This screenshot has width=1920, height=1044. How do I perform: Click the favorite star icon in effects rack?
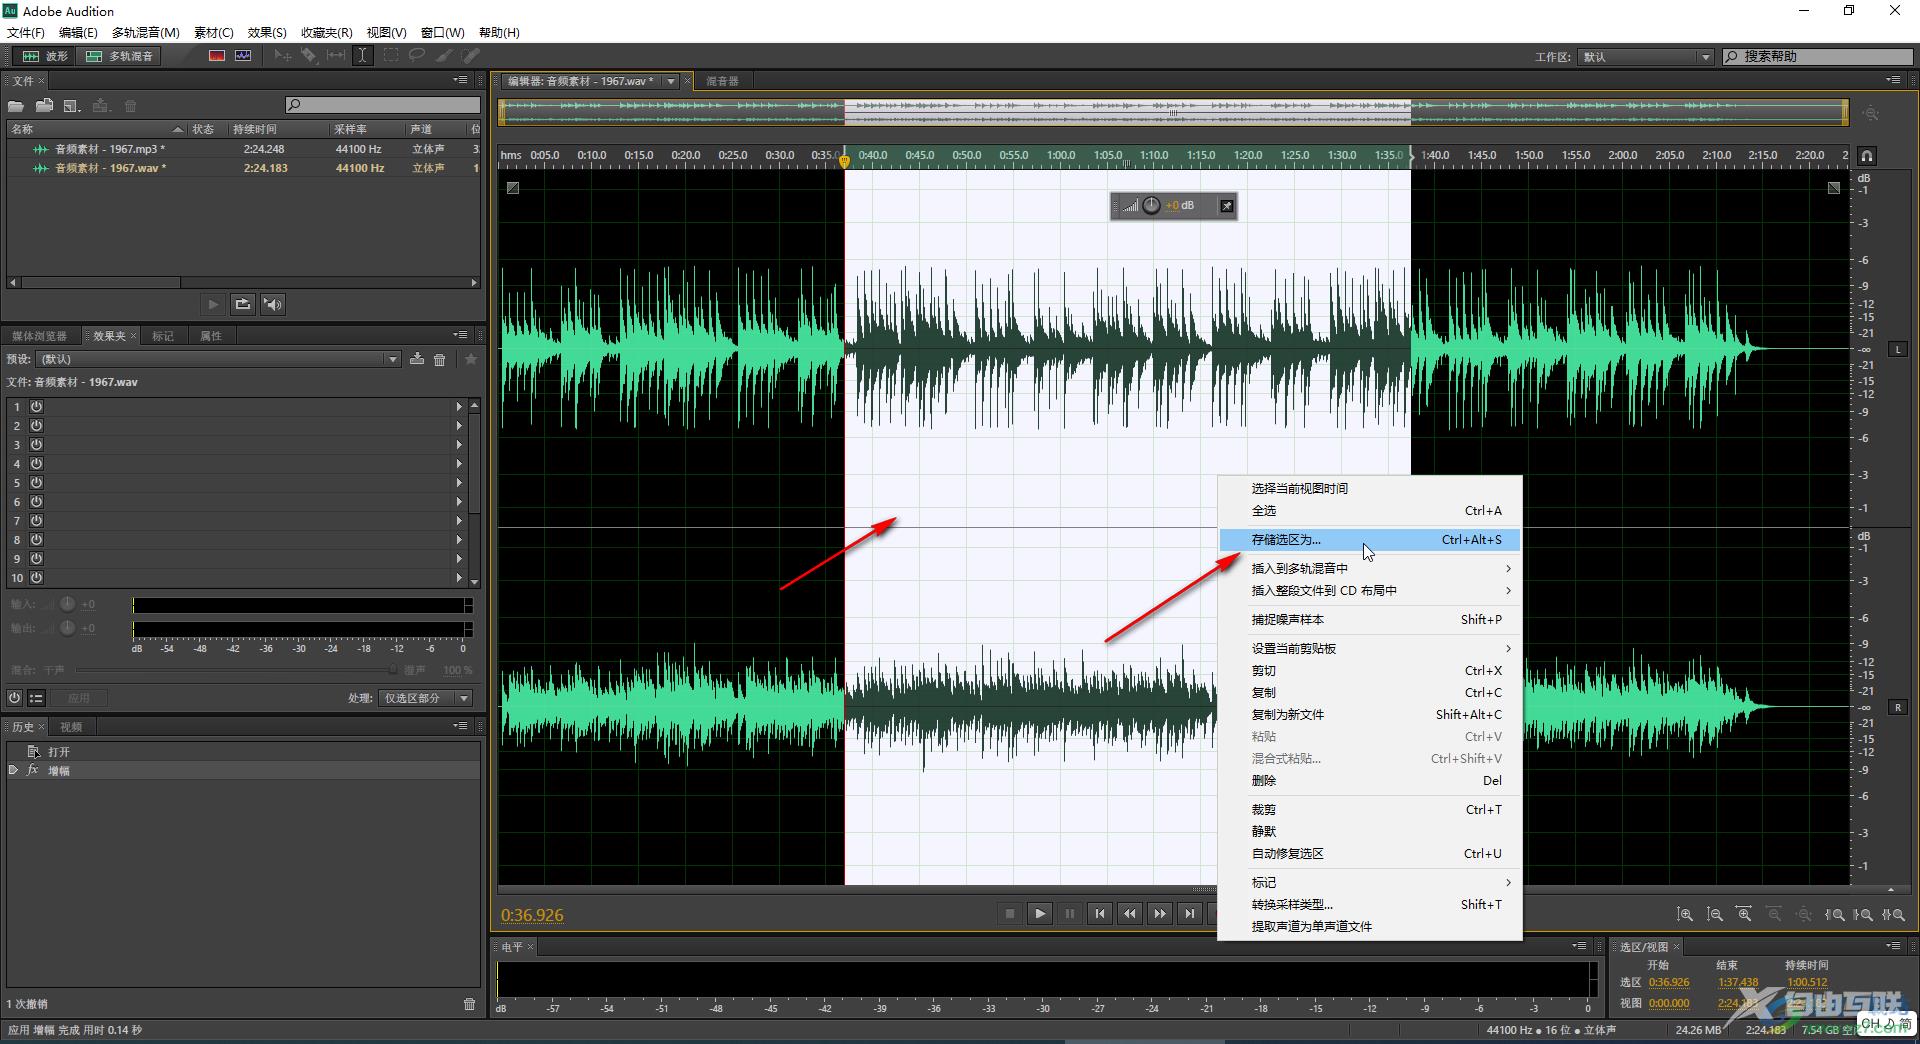click(x=471, y=359)
